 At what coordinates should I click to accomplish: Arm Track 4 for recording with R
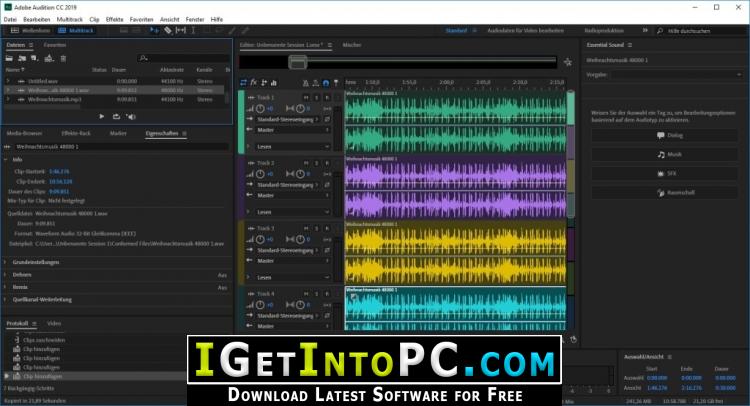pyautogui.click(x=327, y=294)
